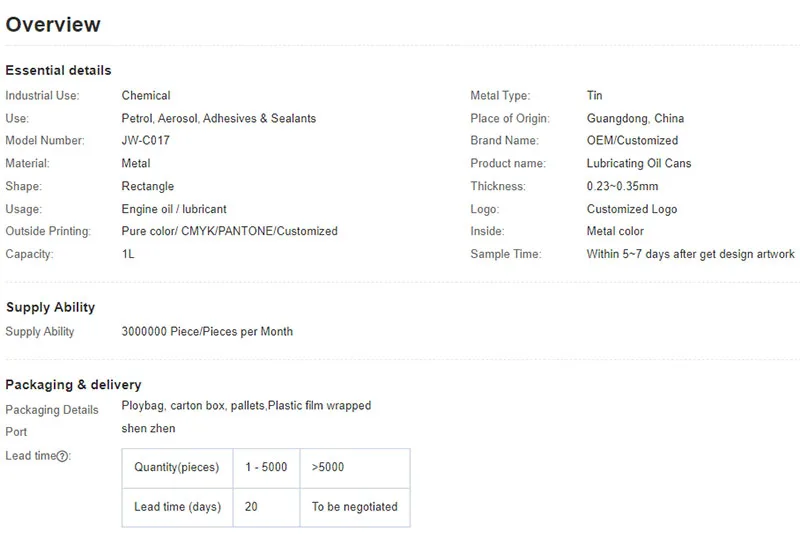
Task: Select the Pure color/ CMYK/PANTONE/Customized value
Action: [229, 231]
